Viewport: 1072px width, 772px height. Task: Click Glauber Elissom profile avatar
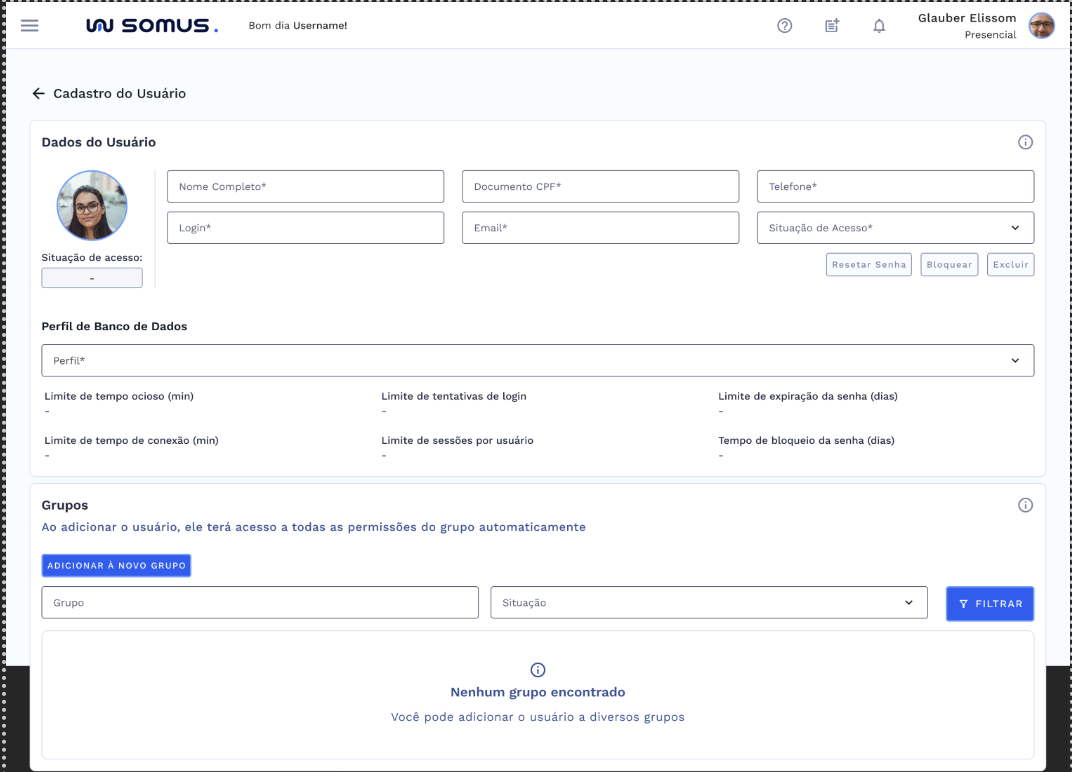(x=1042, y=26)
